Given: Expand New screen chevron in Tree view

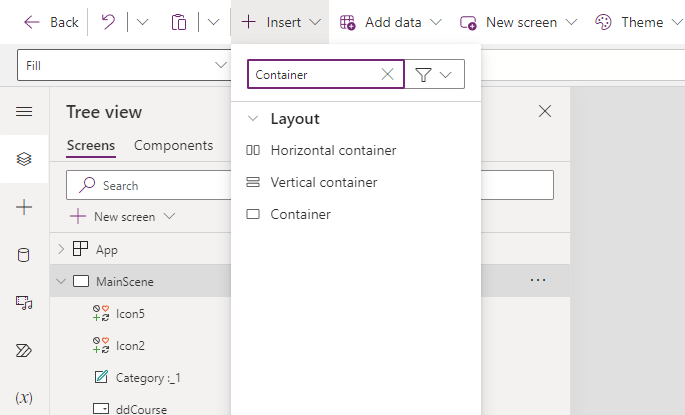Looking at the screenshot, I should point(169,216).
